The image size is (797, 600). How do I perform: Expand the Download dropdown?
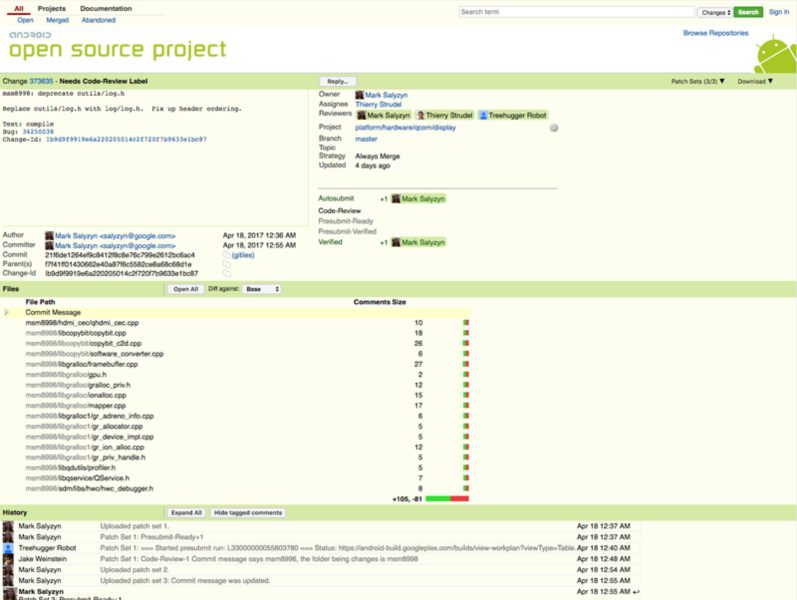click(755, 81)
